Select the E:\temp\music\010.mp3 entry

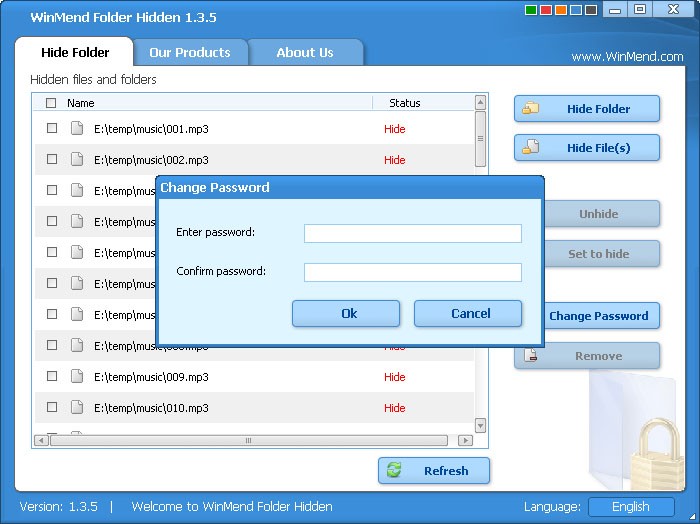click(x=151, y=408)
